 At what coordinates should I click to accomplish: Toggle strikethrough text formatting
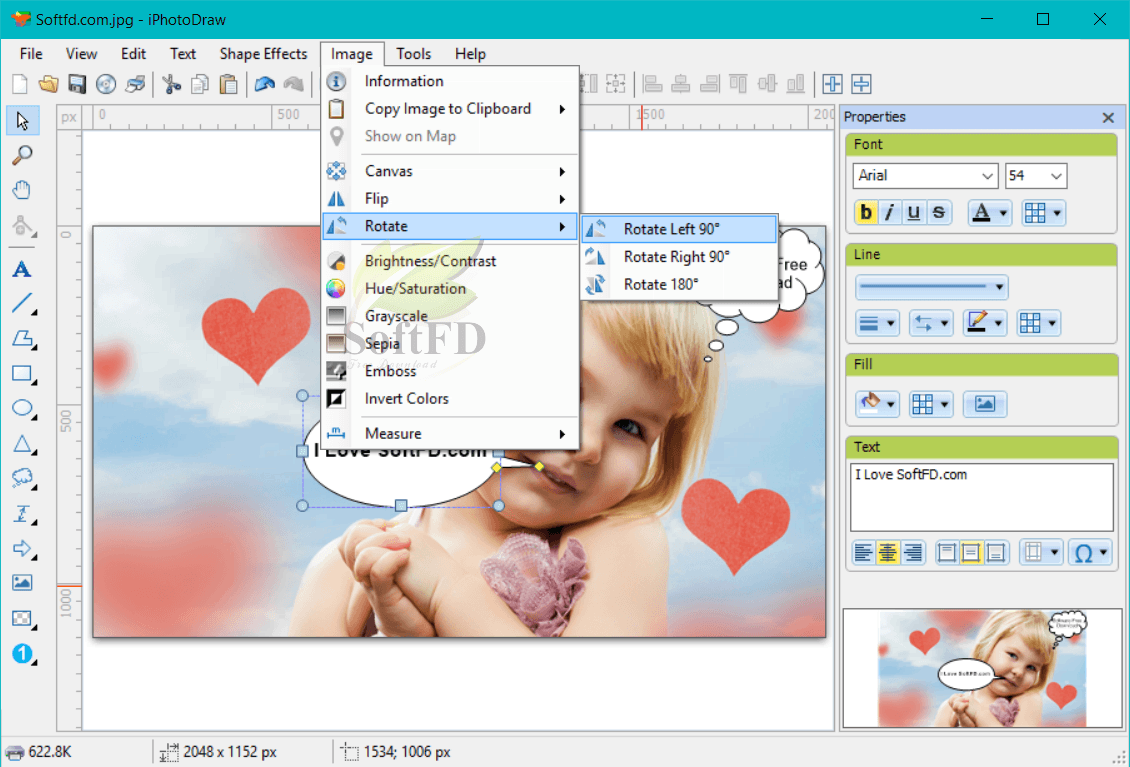click(938, 213)
